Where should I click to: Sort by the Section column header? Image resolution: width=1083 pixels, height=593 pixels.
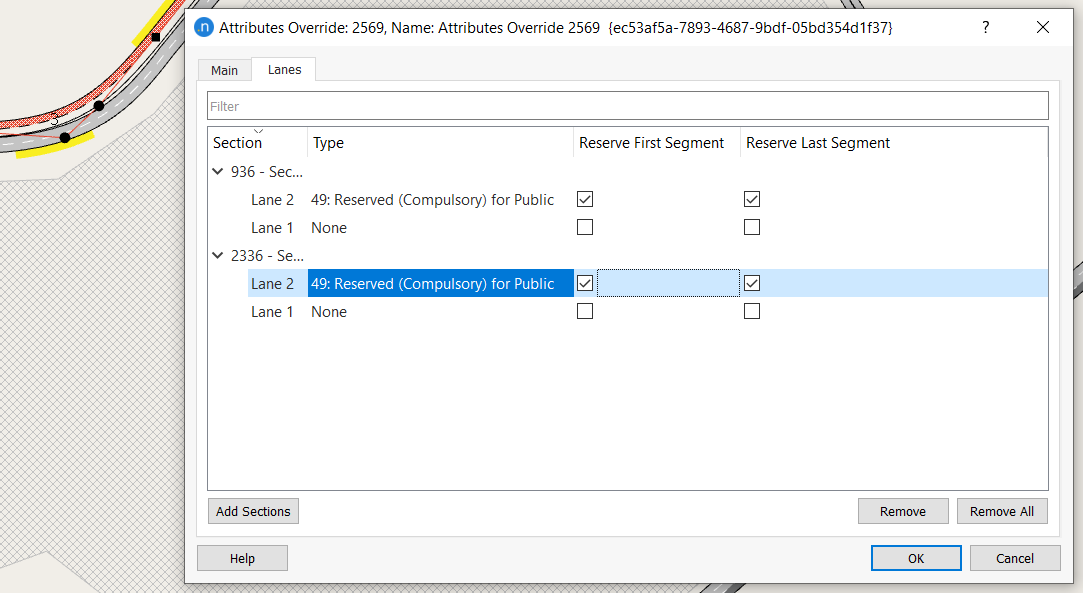coord(238,143)
